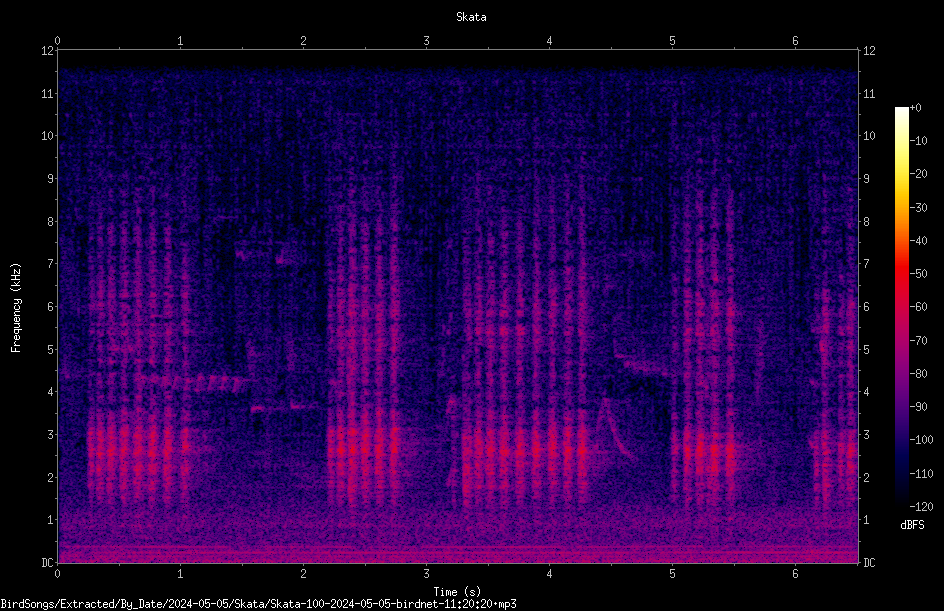Click the -80 label on the color scale
This screenshot has height=611, width=944.
pos(918,373)
